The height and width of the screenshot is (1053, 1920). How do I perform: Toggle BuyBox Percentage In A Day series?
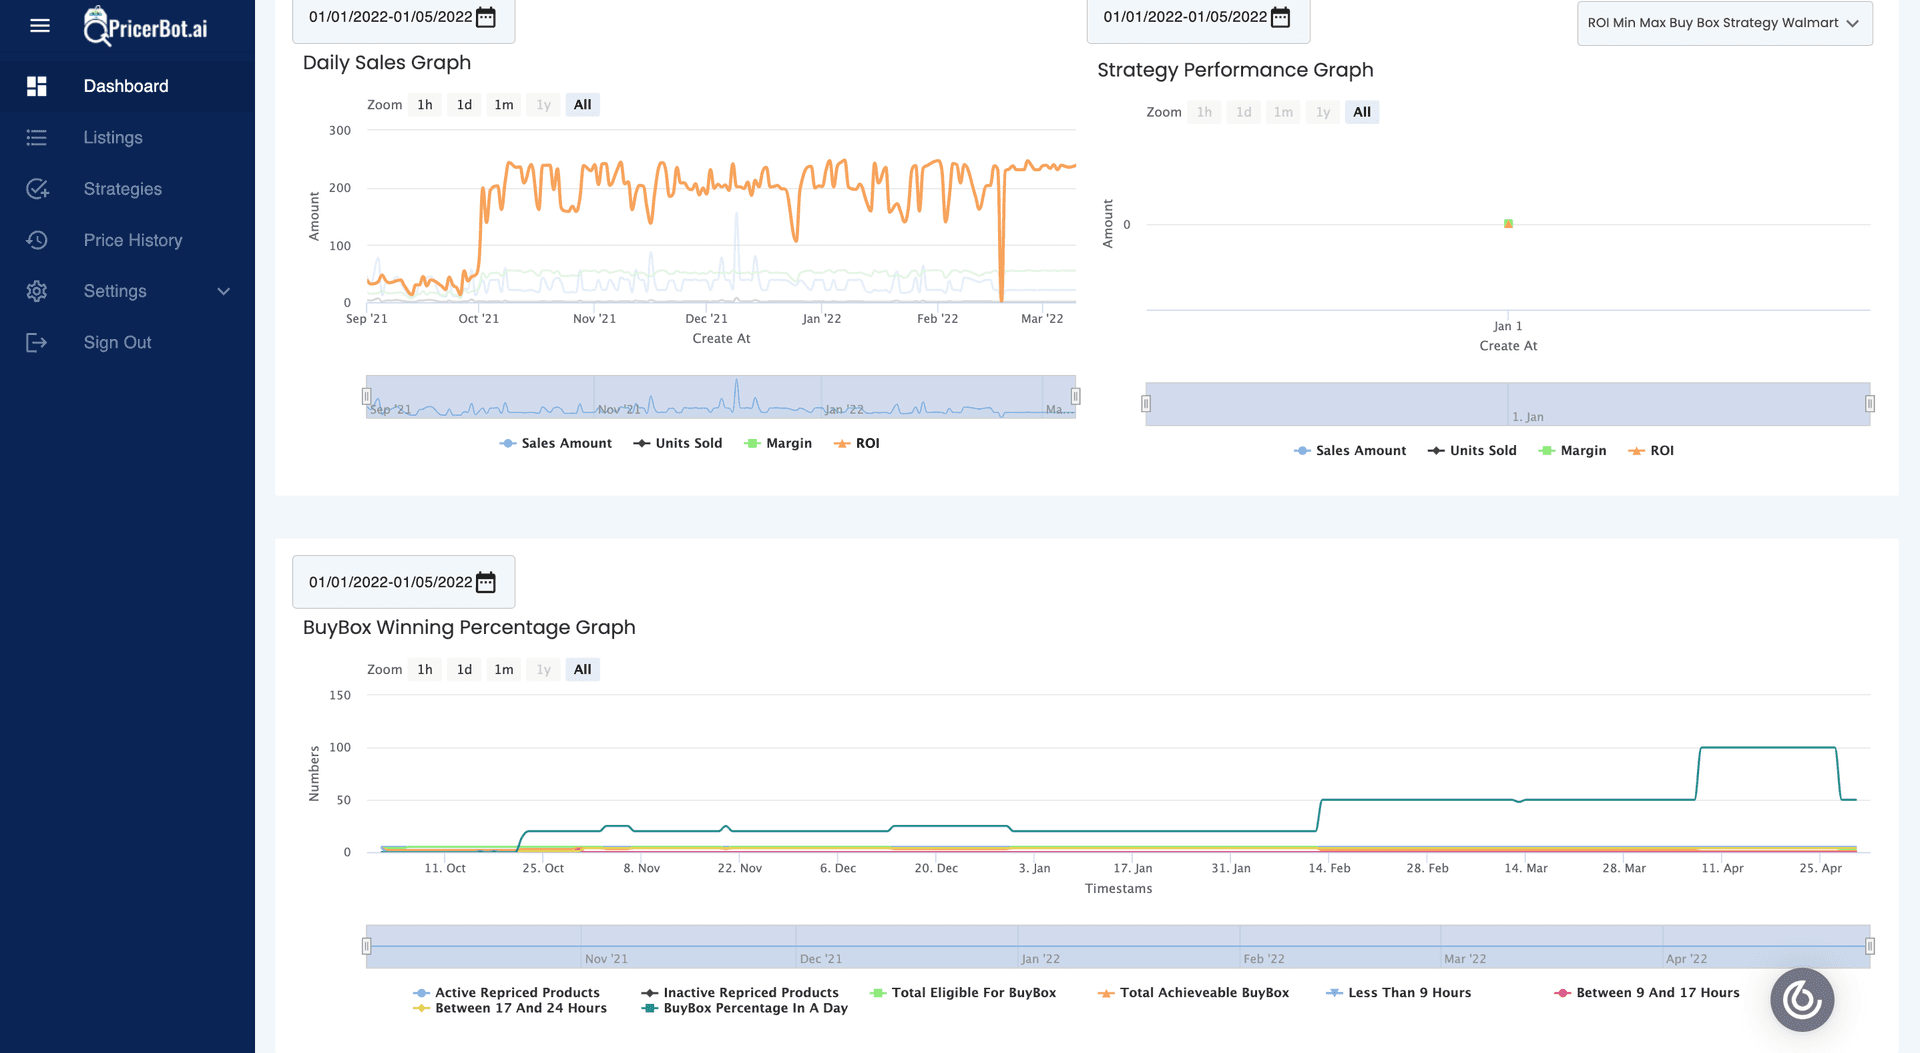tap(745, 1008)
